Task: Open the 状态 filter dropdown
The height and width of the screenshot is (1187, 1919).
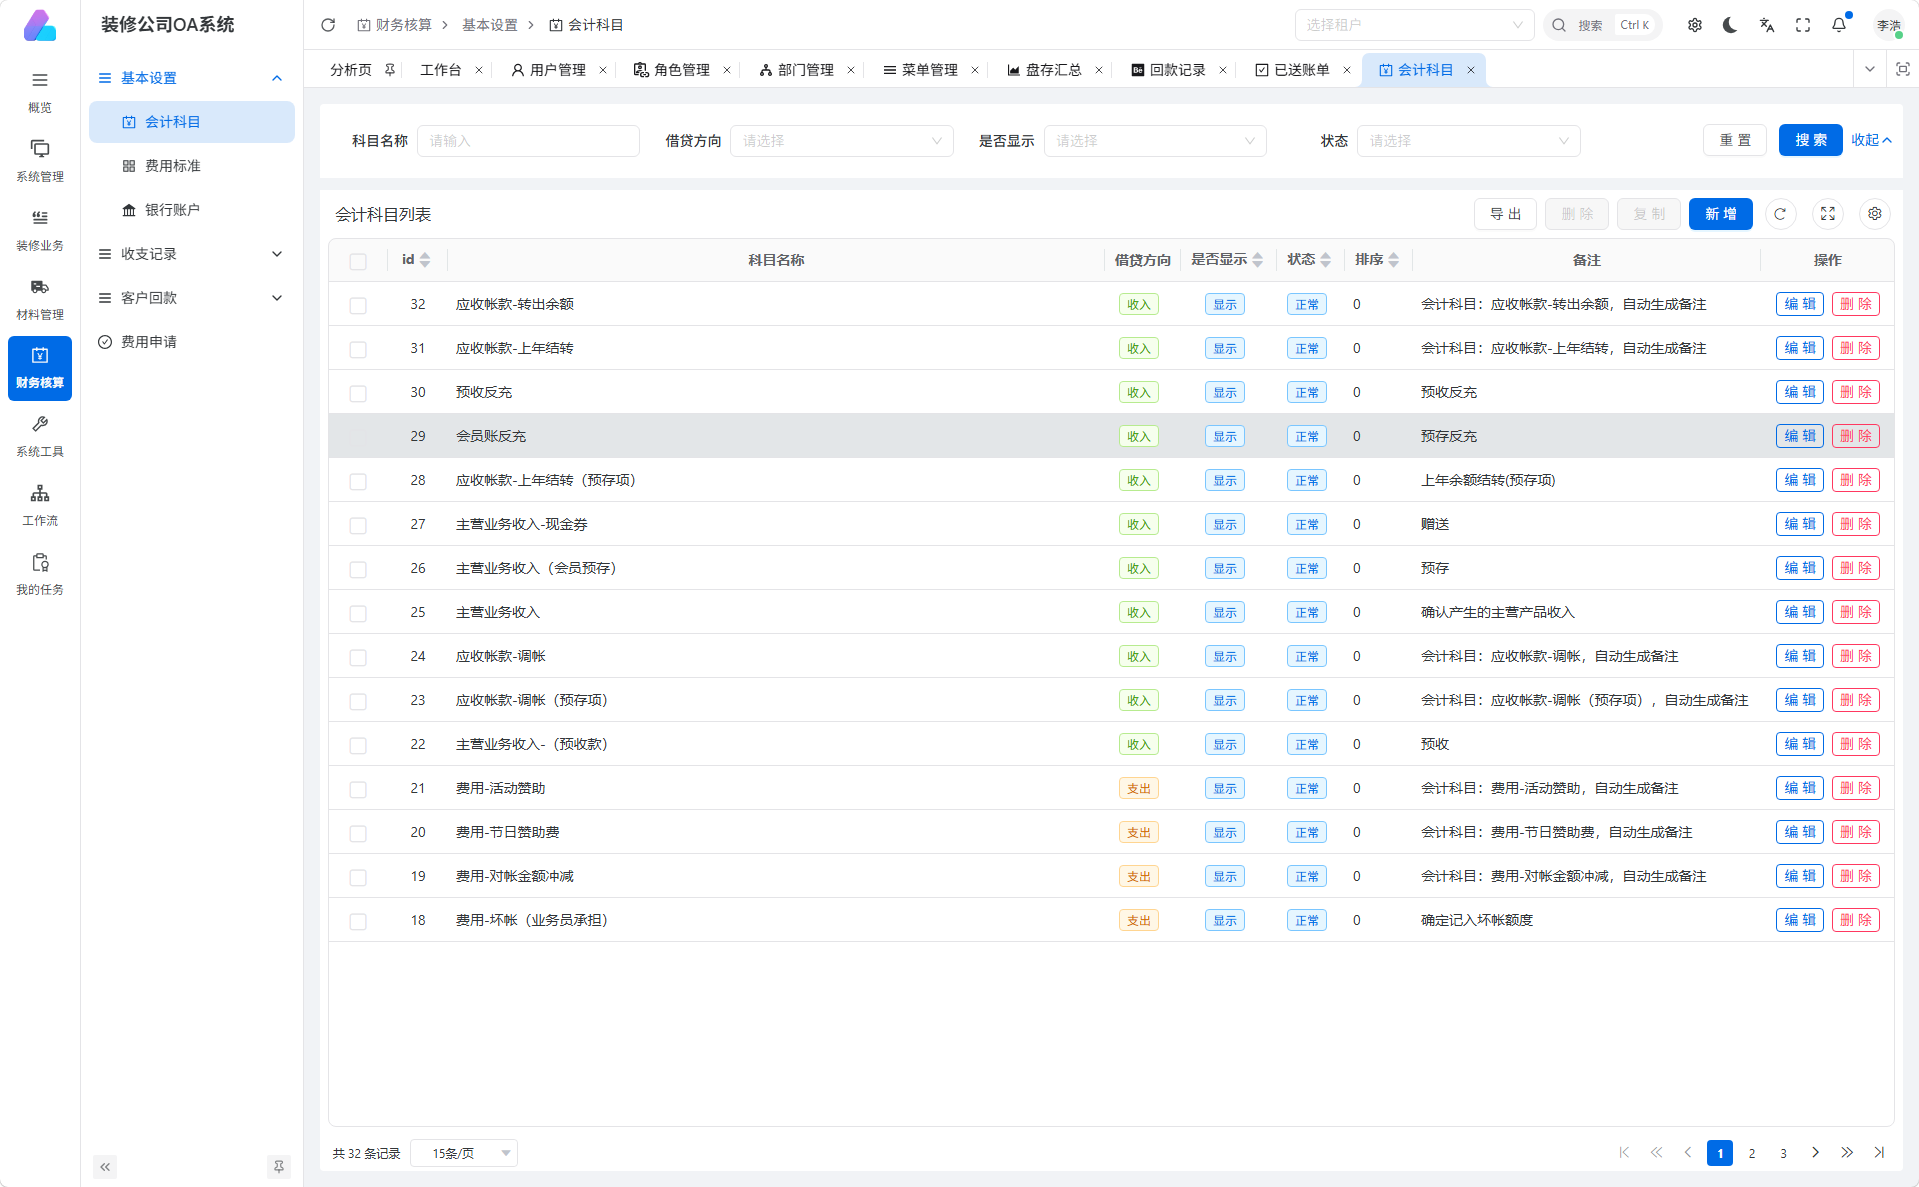Action: coord(1469,141)
